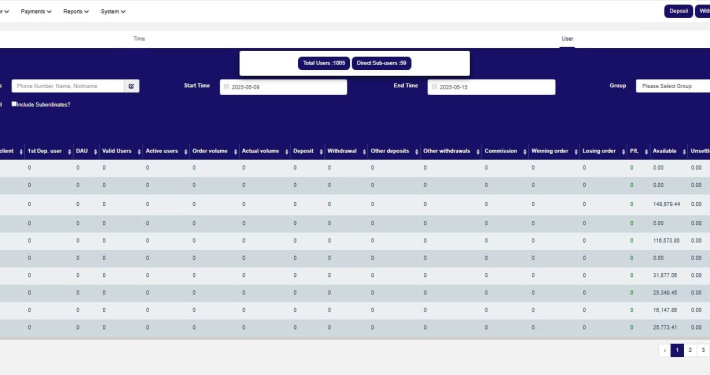Screen dimensions: 710x375
Task: Click the Direct Sub-users :59 badge
Action: click(x=381, y=63)
